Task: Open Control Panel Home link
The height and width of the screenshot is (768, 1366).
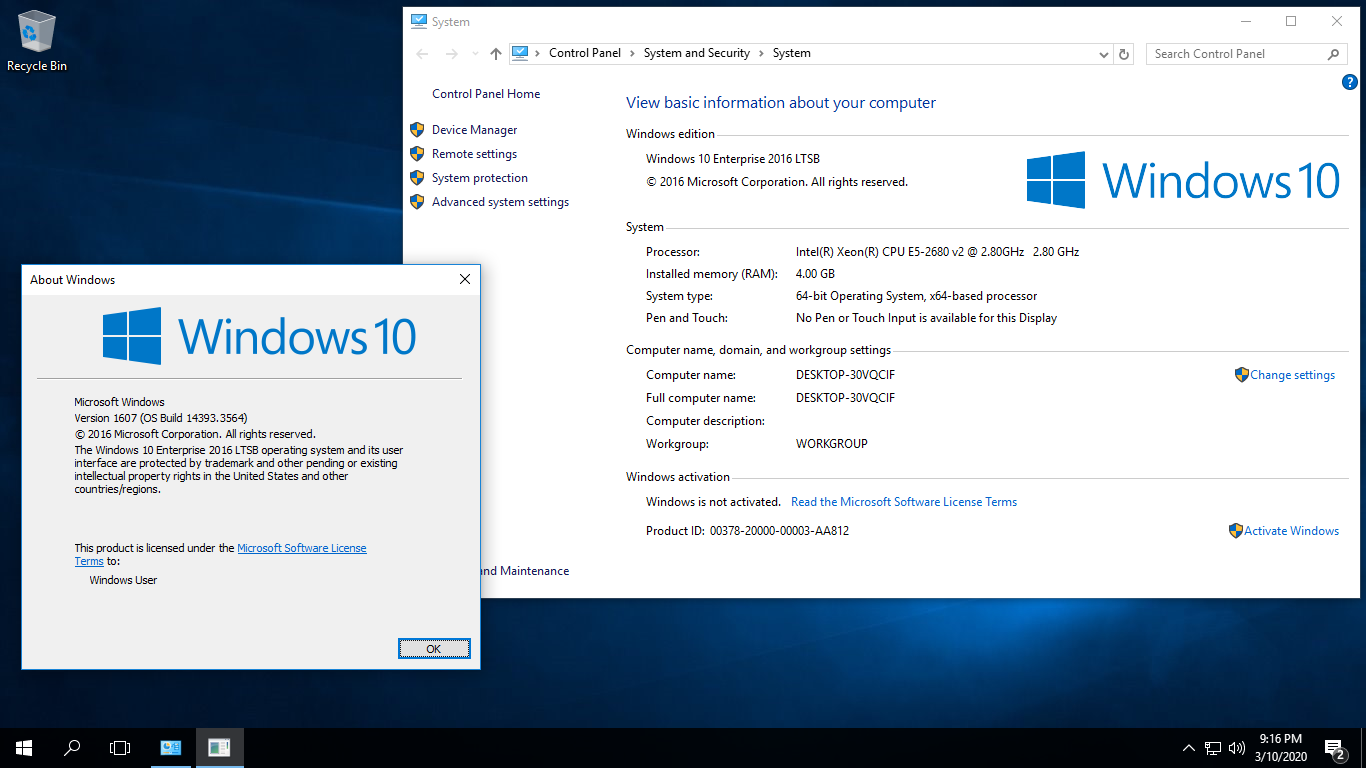Action: point(486,94)
